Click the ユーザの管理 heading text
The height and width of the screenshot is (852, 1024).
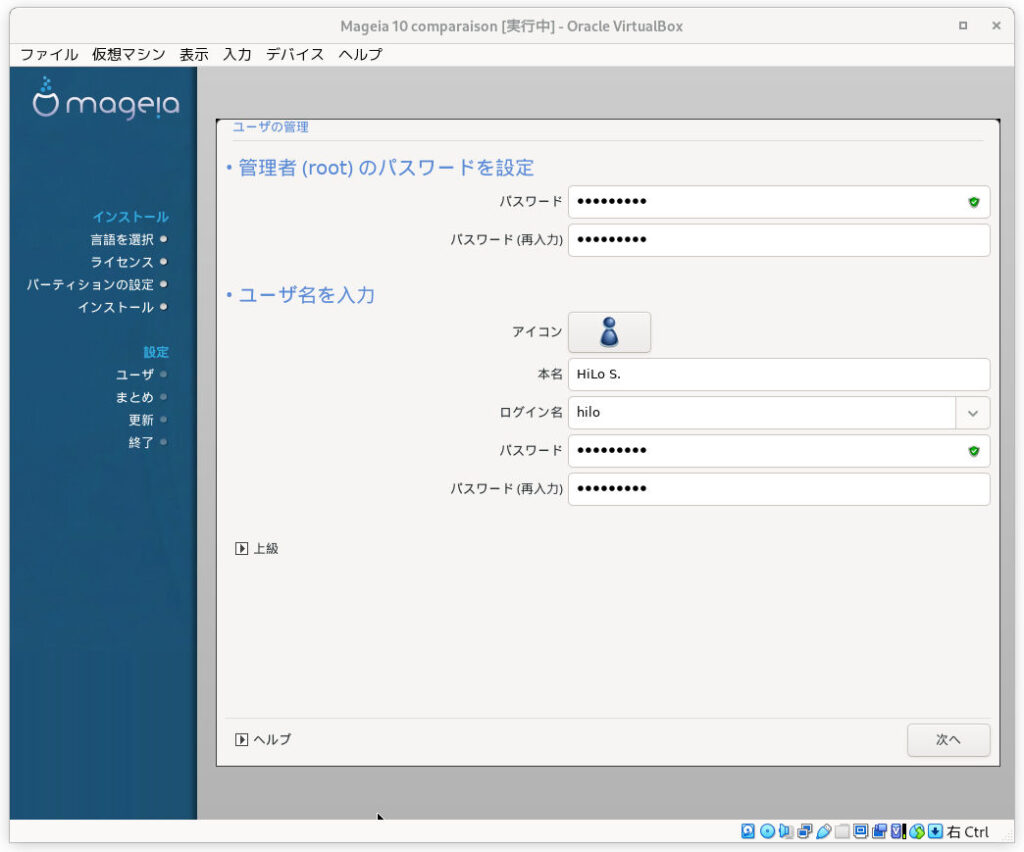pos(270,127)
